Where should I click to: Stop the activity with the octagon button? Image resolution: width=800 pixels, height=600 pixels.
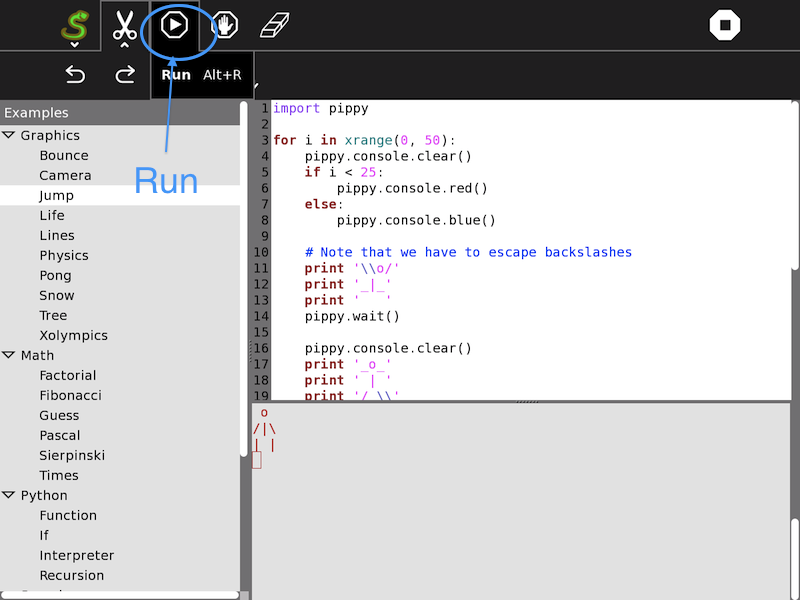(725, 25)
